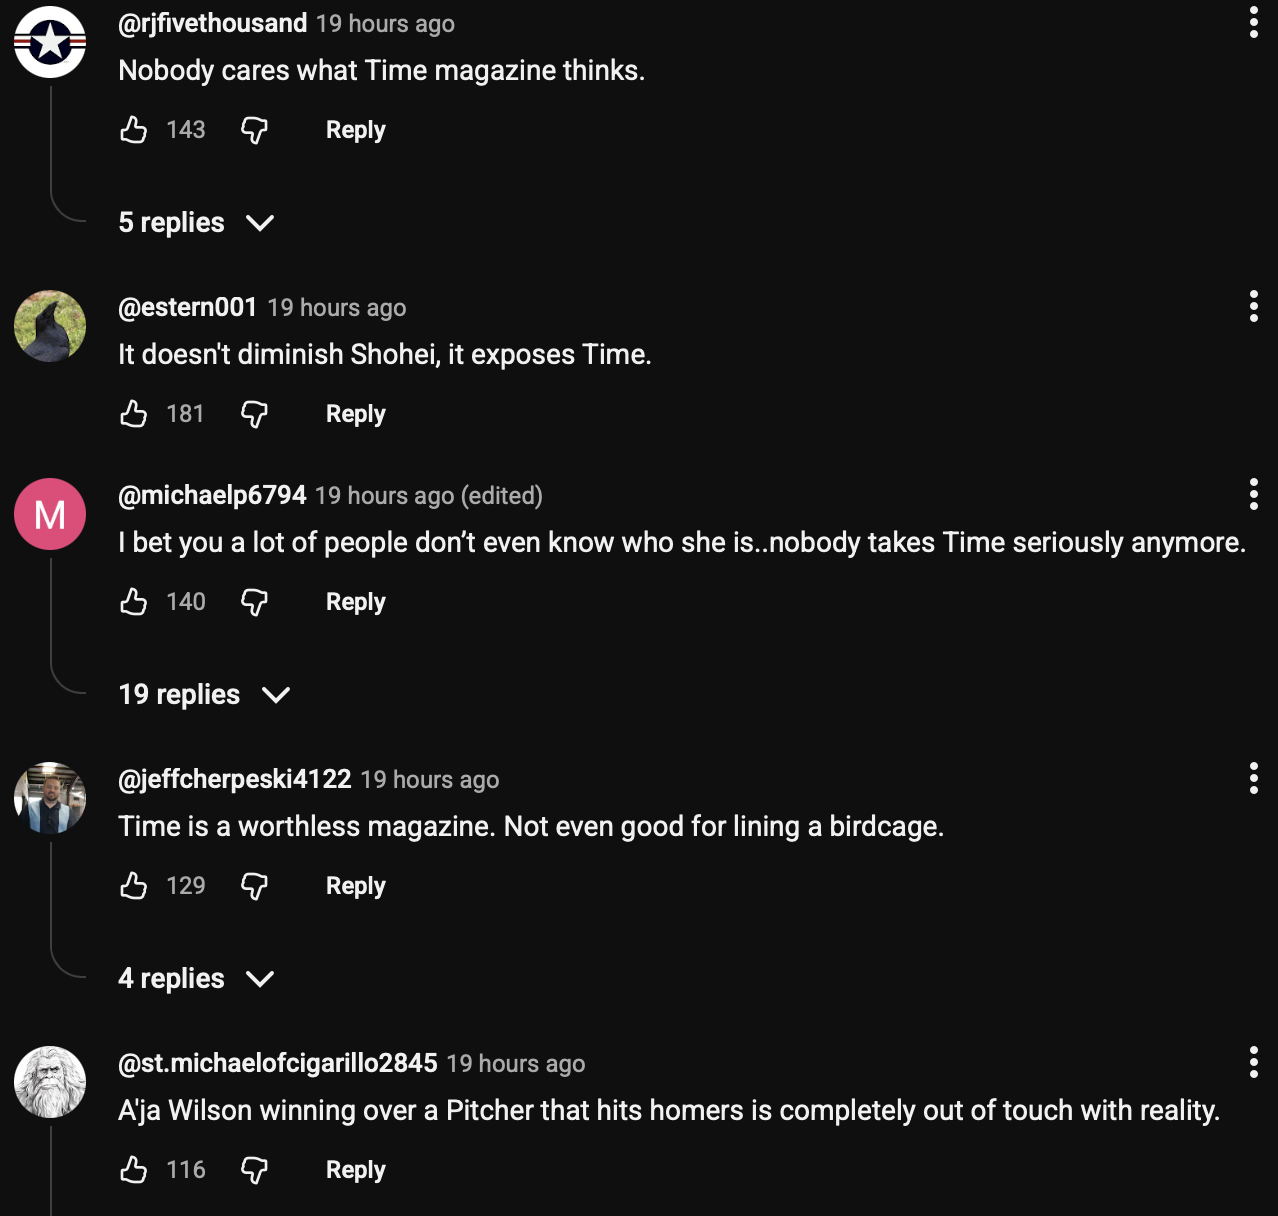
Task: Open three-dot menu on @michaelp6794's comment
Action: tap(1253, 494)
